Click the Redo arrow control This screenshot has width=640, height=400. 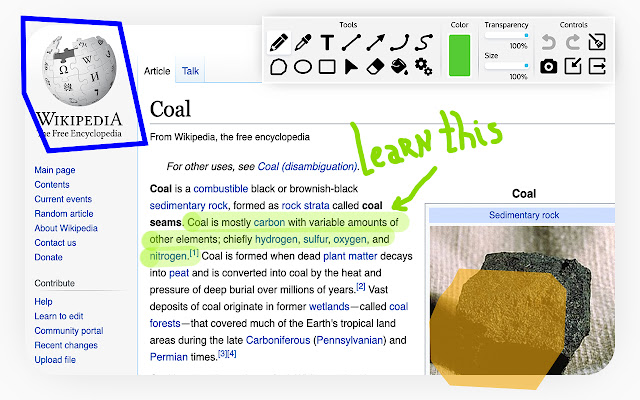pos(573,42)
